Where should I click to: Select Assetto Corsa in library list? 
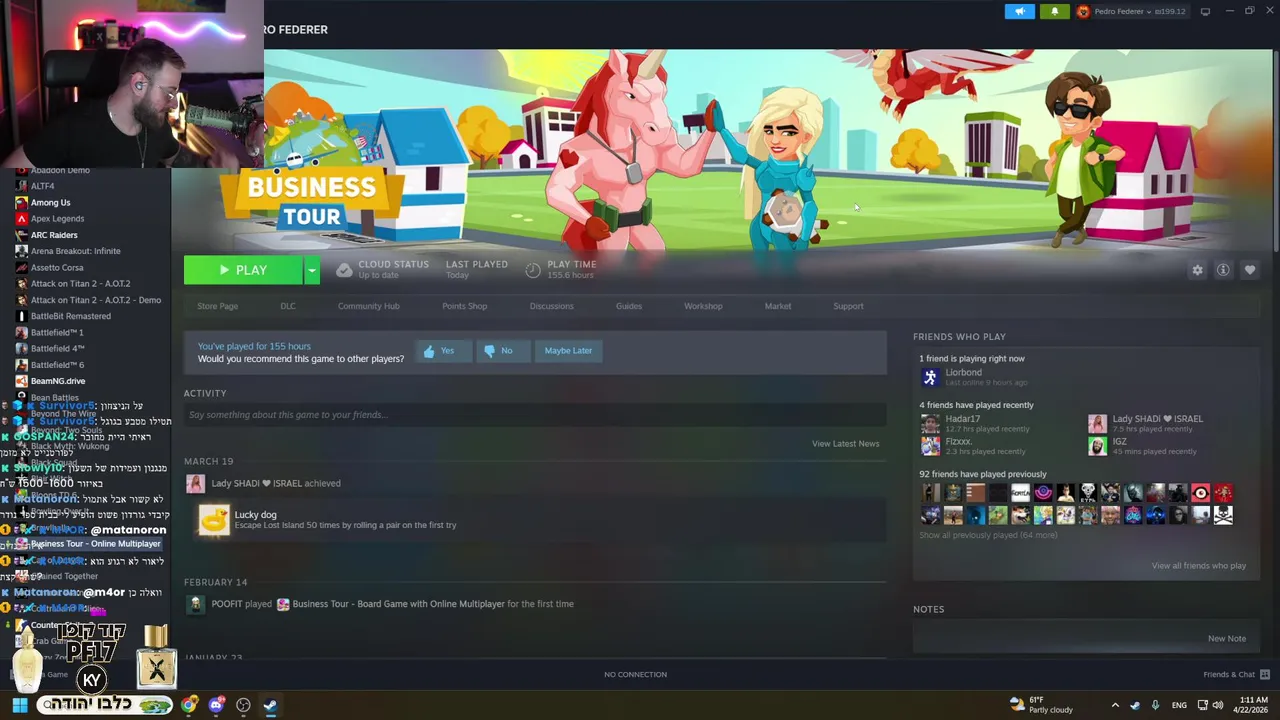(57, 268)
